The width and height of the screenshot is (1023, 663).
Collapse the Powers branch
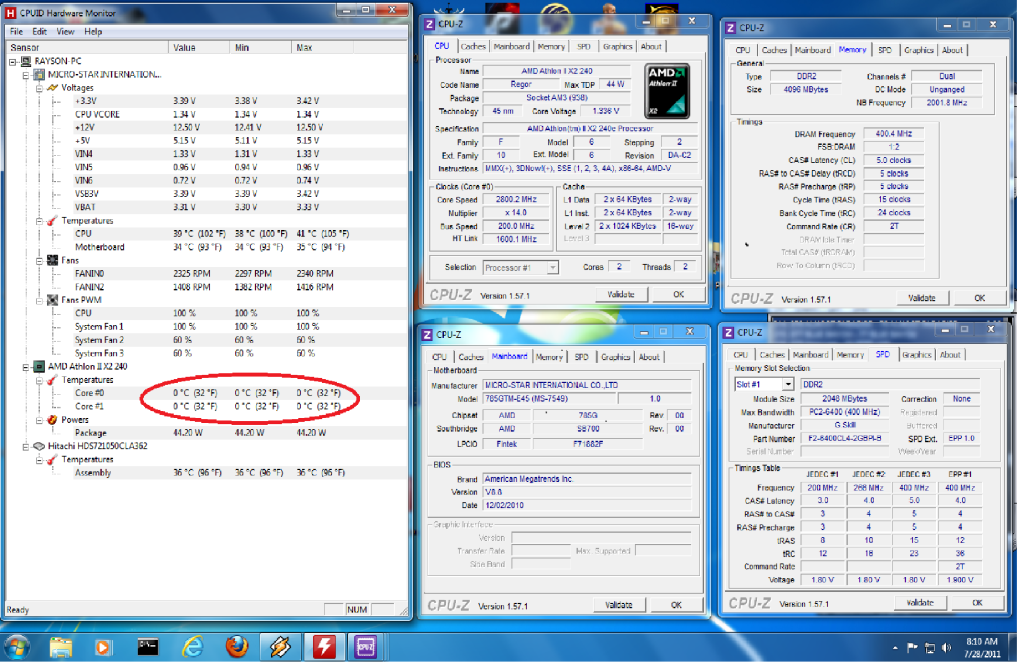(x=39, y=420)
